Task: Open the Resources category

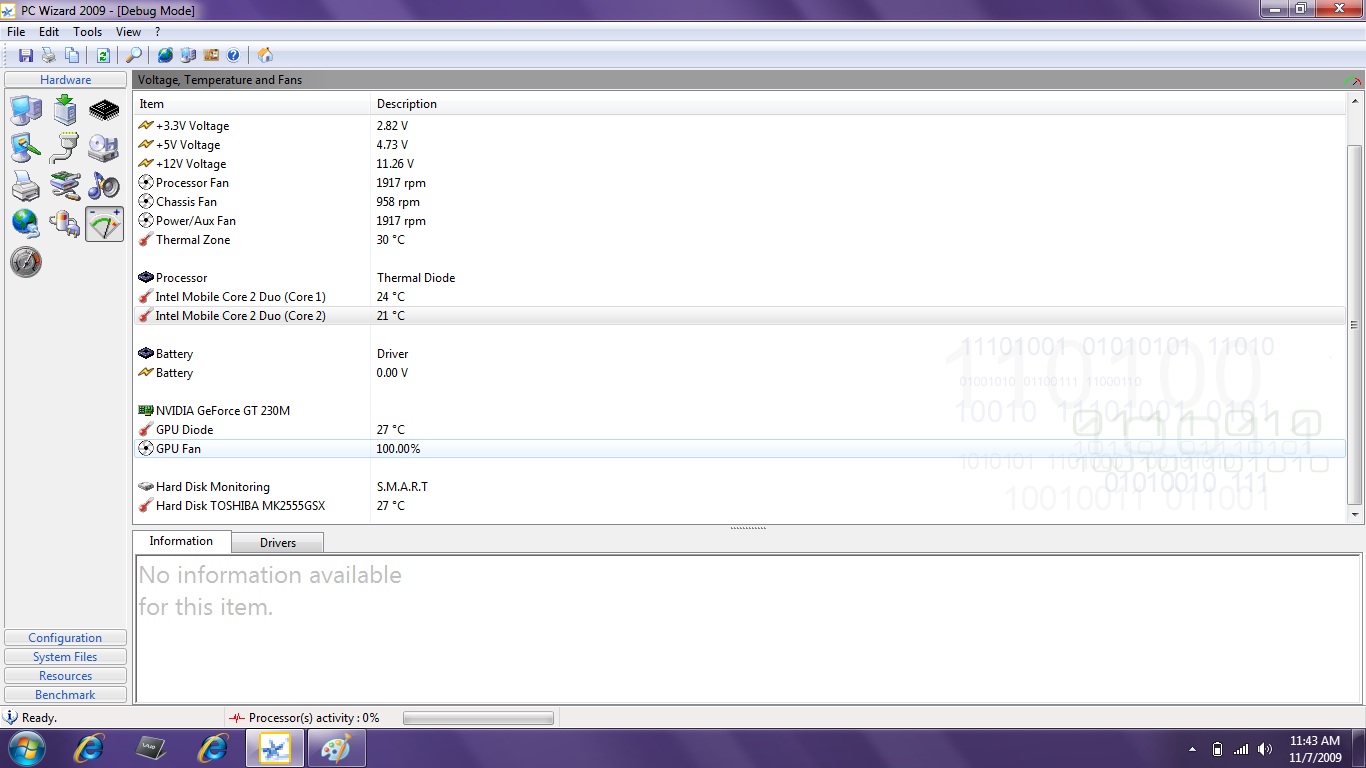Action: 66,676
